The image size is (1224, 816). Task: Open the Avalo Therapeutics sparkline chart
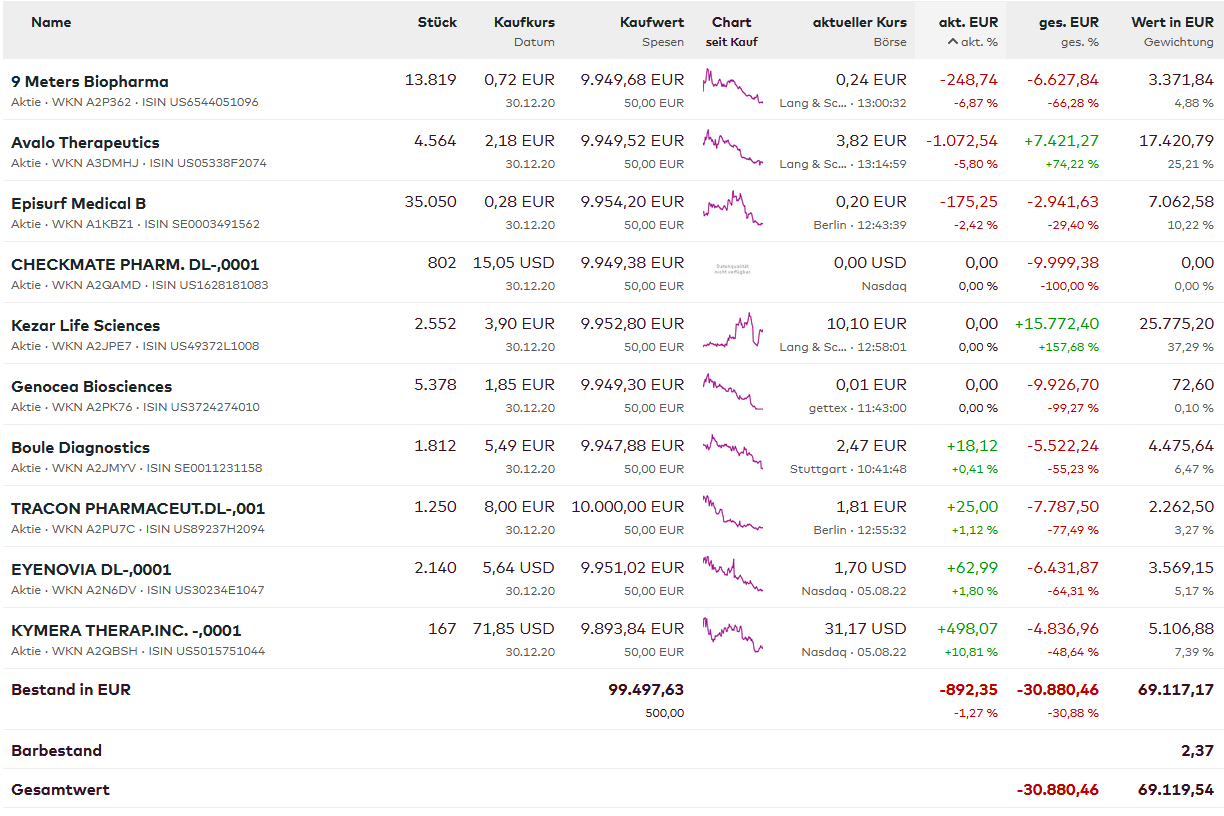732,147
